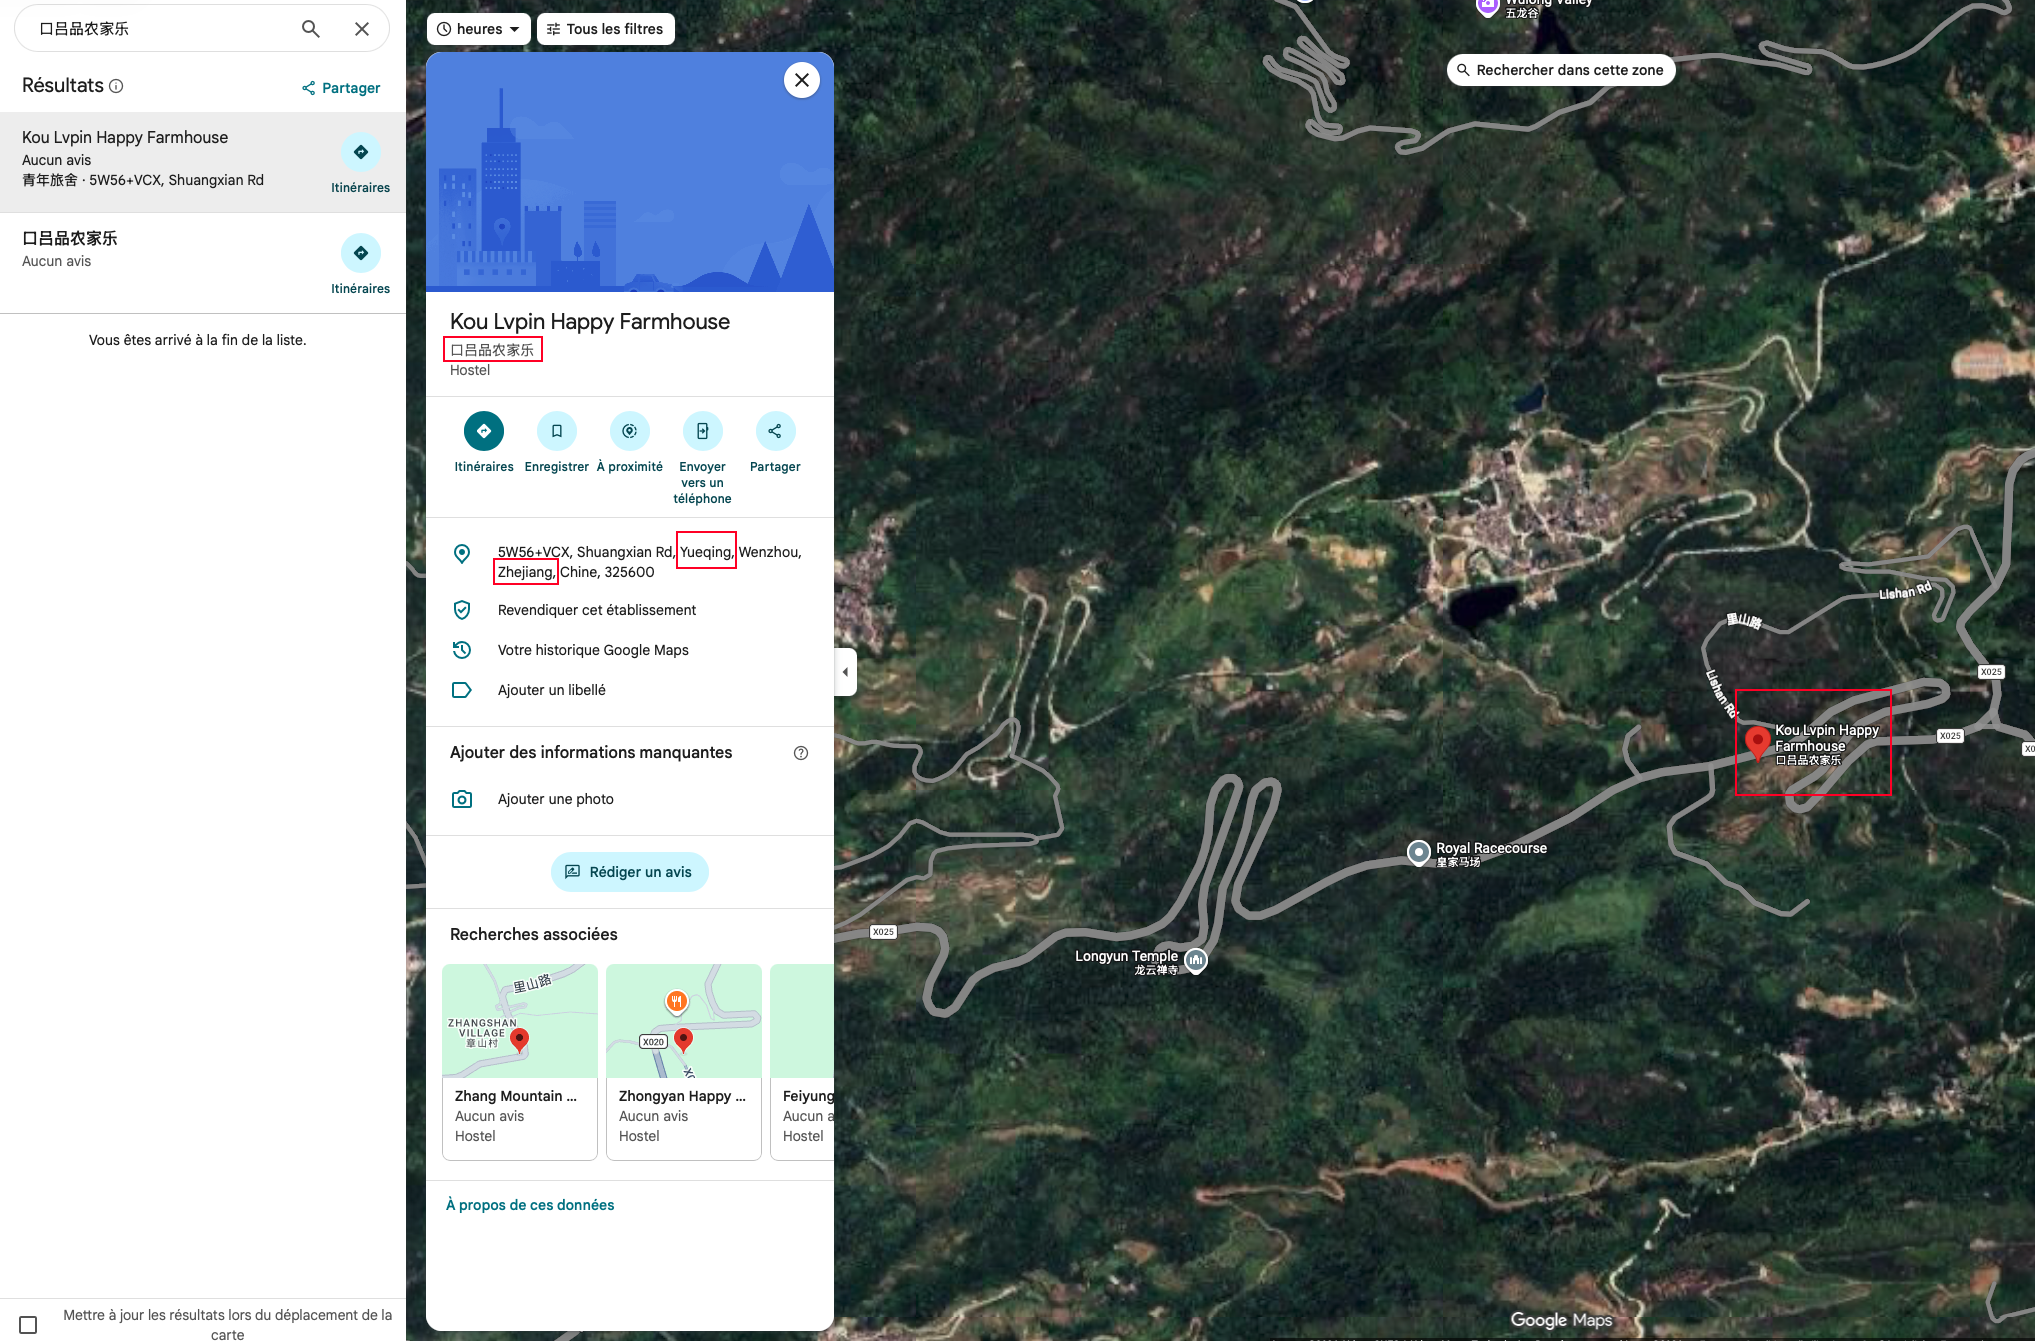Share results via Partager link

[x=341, y=88]
